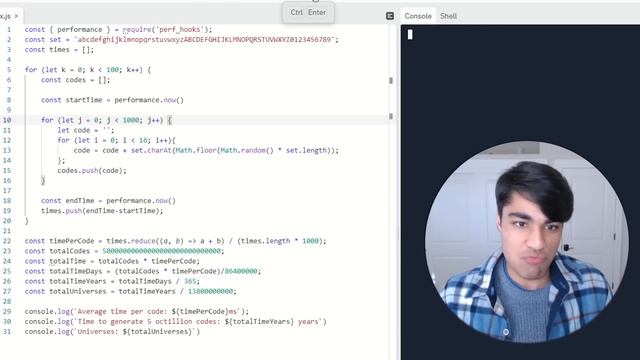Click 'perf_hooks' string on line 1

pyautogui.click(x=180, y=29)
